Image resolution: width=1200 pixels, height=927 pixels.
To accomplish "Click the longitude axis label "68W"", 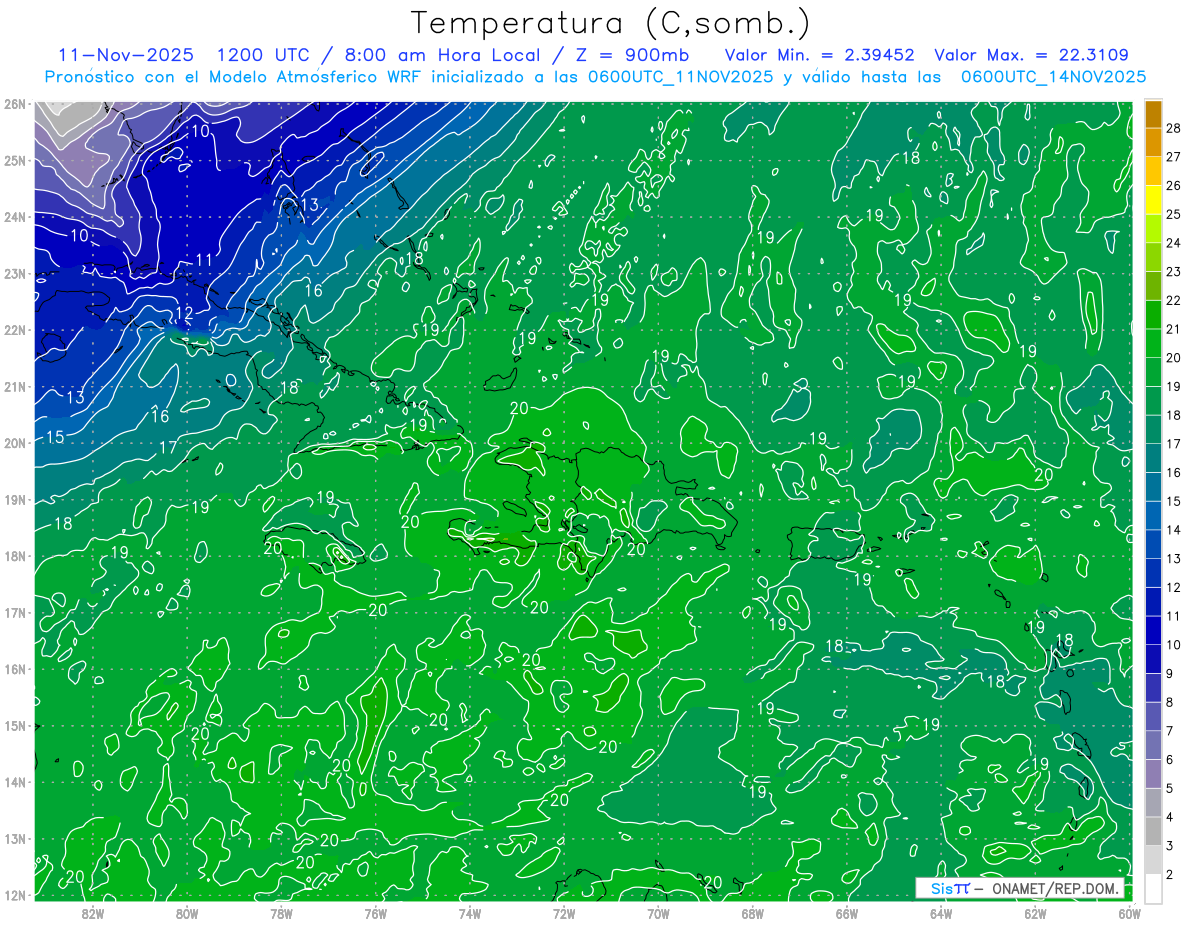I will pos(752,914).
